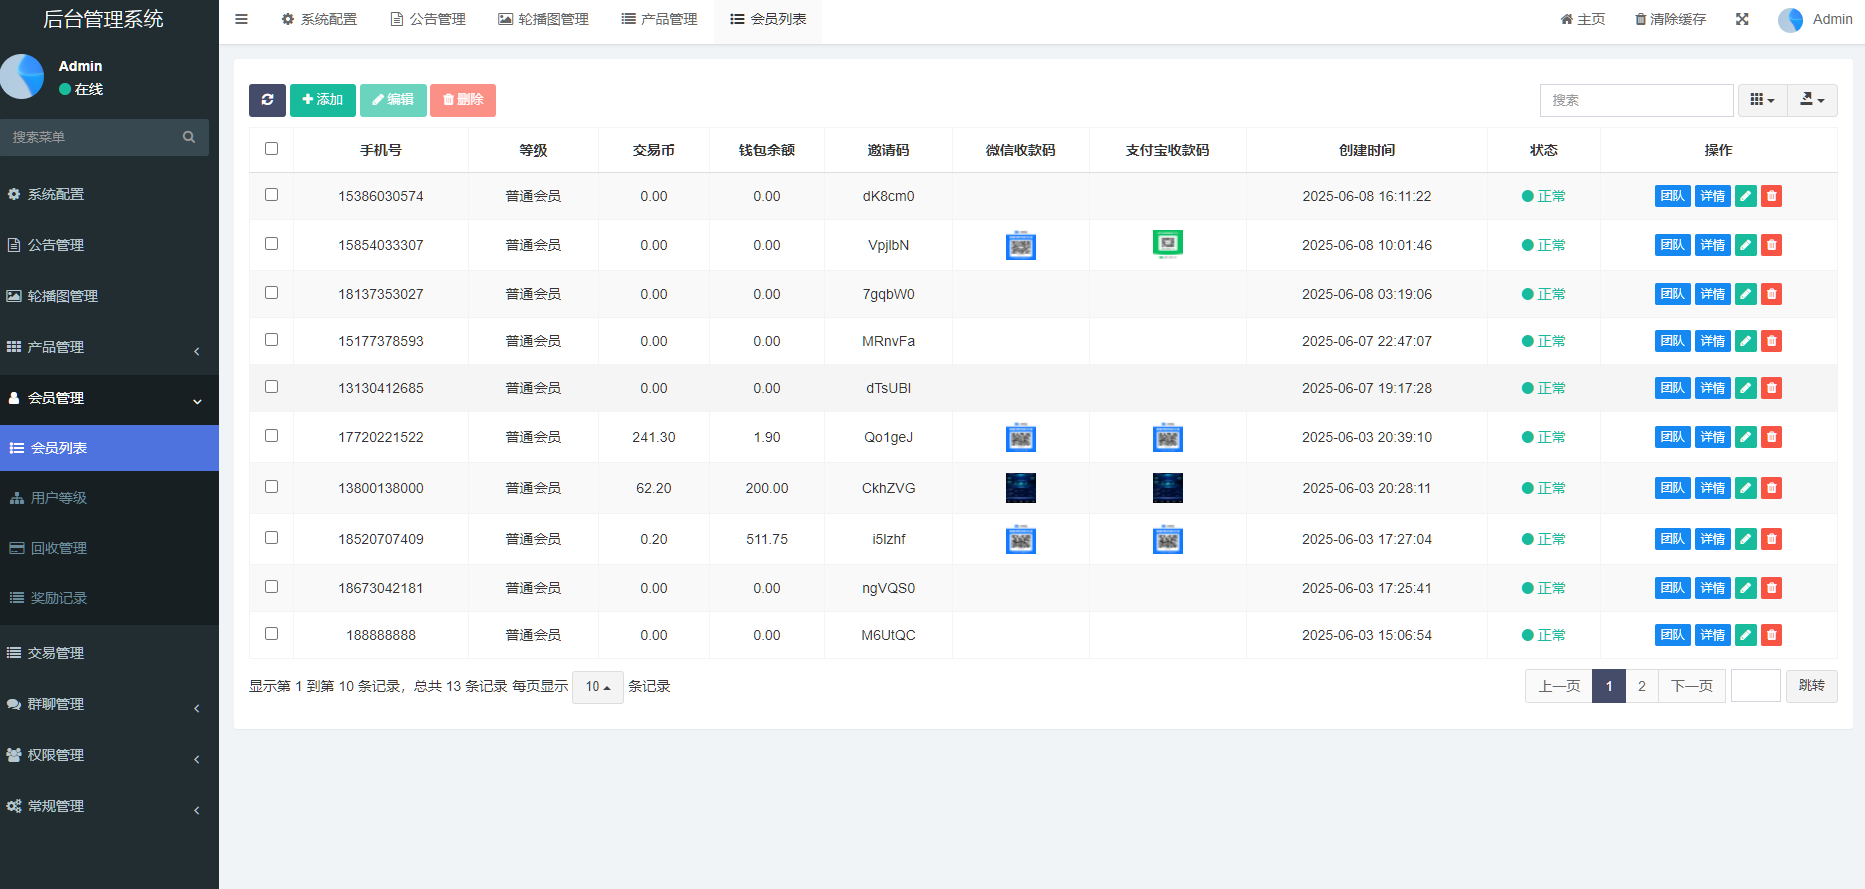The image size is (1865, 889).
Task: Click red trash icon for 188888888
Action: 1771,635
